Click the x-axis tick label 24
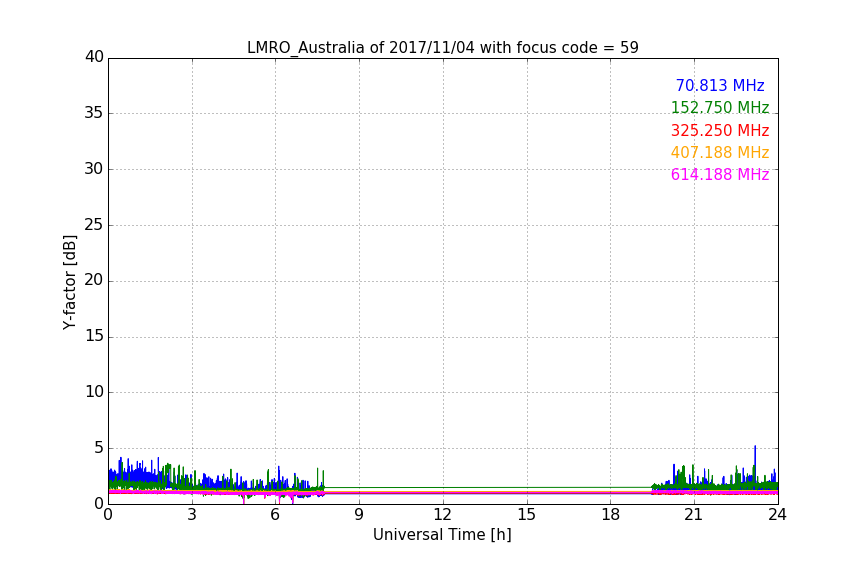 coord(777,515)
